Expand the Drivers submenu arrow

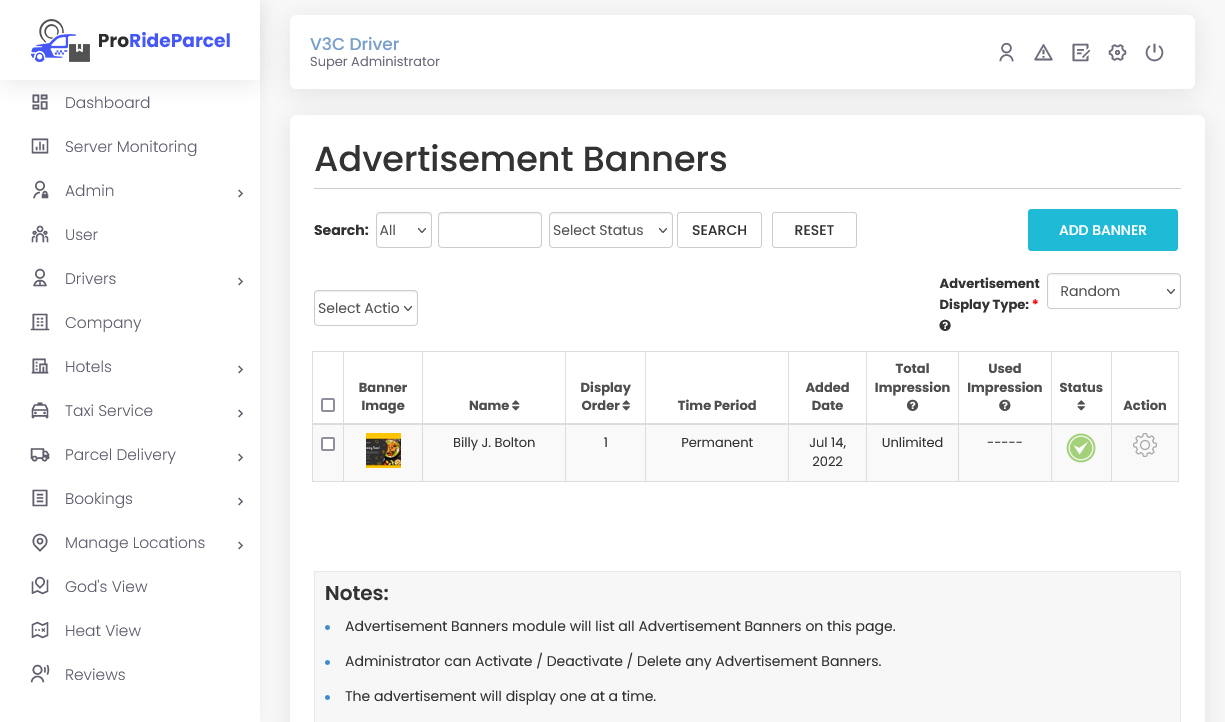tap(240, 281)
